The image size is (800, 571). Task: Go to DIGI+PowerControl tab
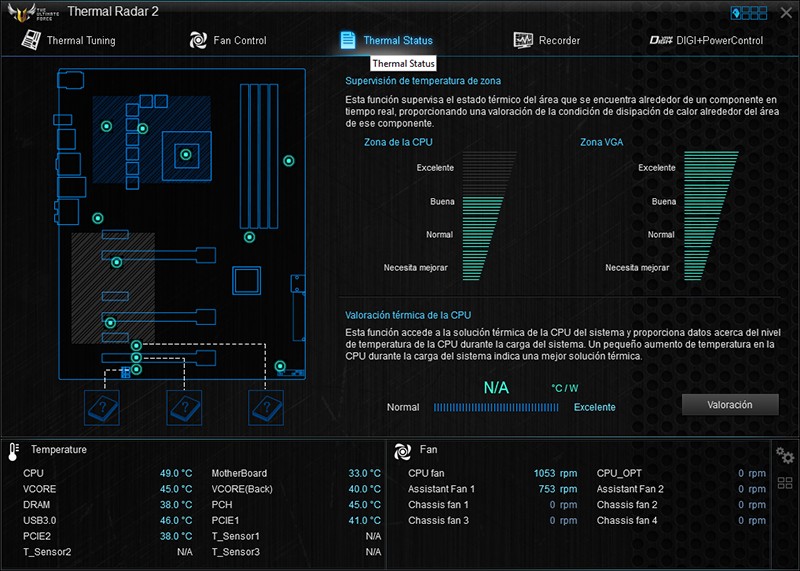pyautogui.click(x=707, y=40)
